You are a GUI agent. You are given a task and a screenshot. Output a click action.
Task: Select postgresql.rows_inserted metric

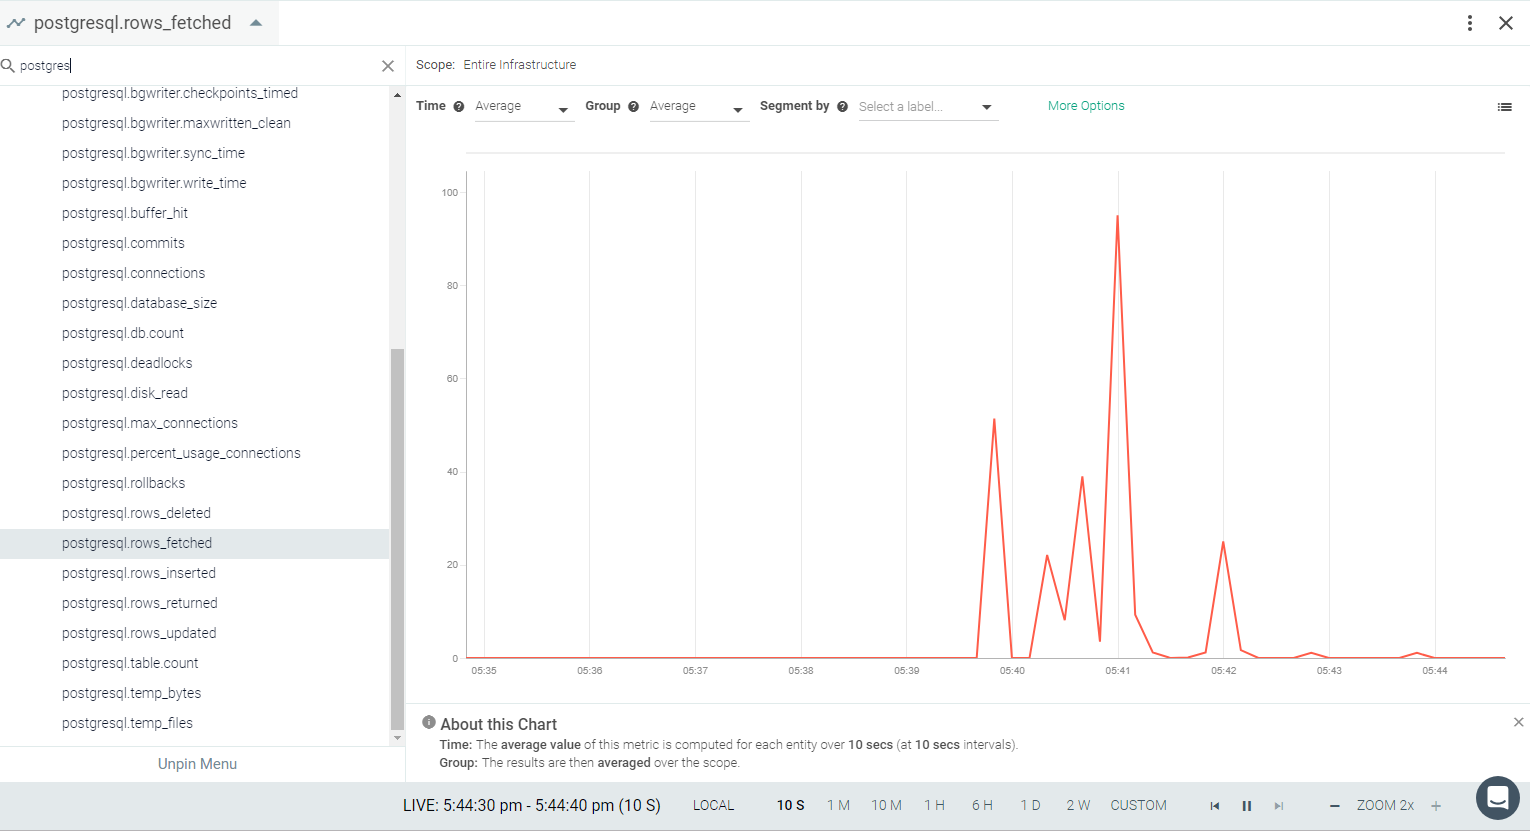point(139,573)
